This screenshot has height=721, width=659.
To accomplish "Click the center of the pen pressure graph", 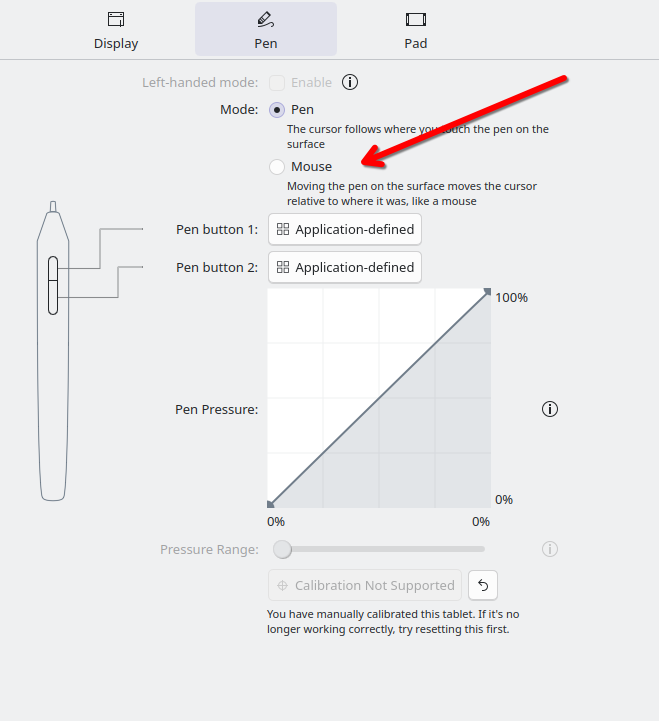I will click(379, 398).
